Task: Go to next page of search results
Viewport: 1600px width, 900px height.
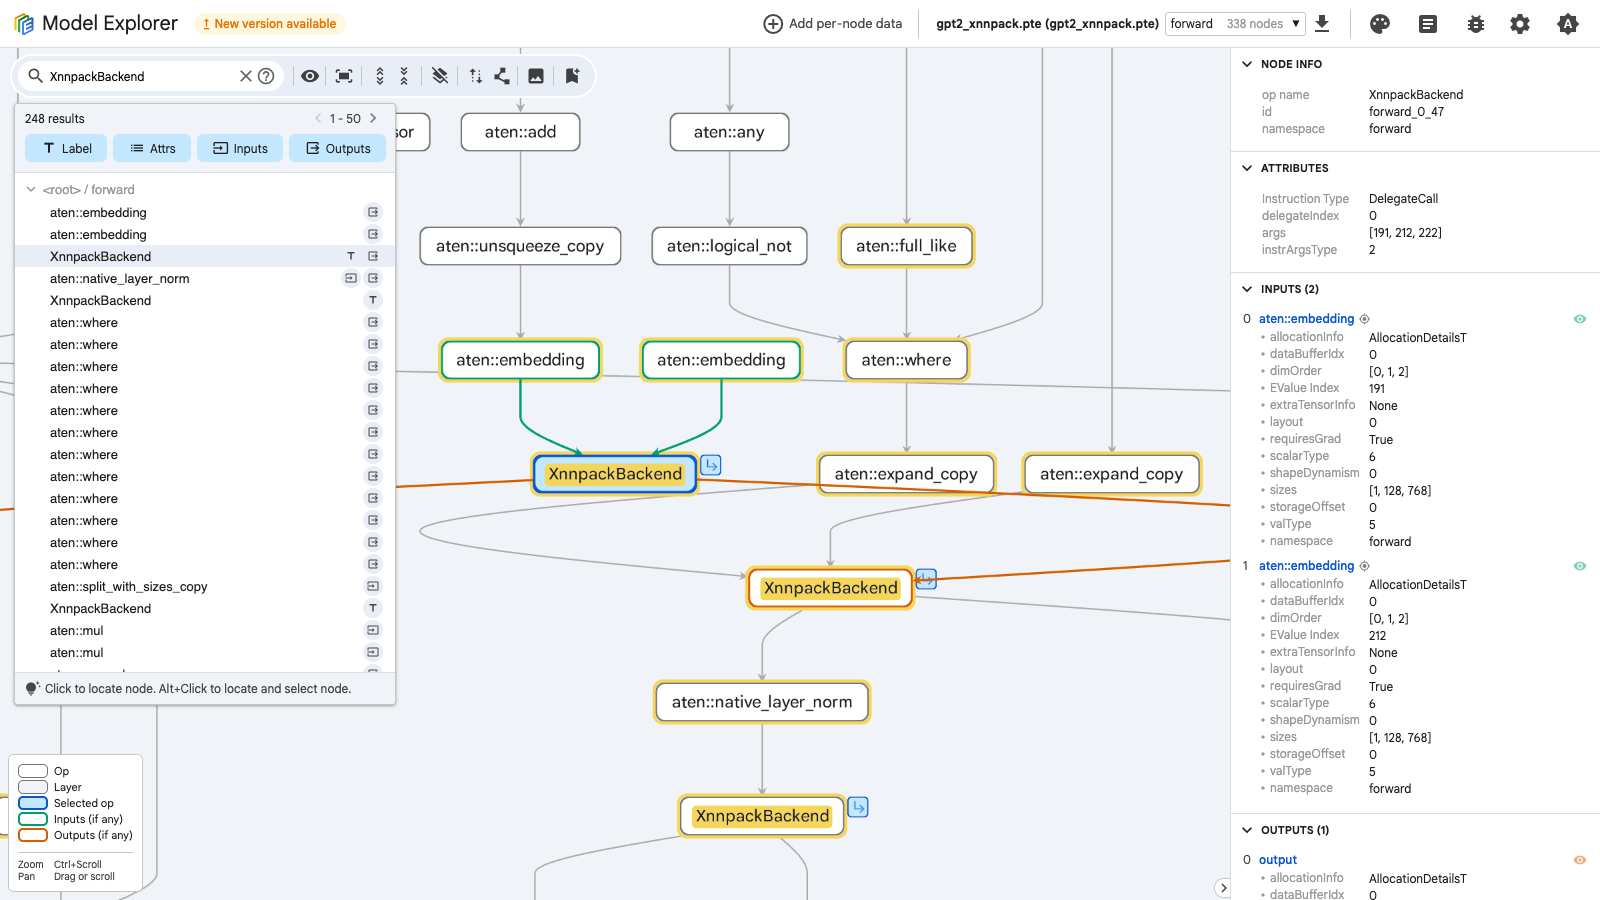Action: [x=373, y=118]
